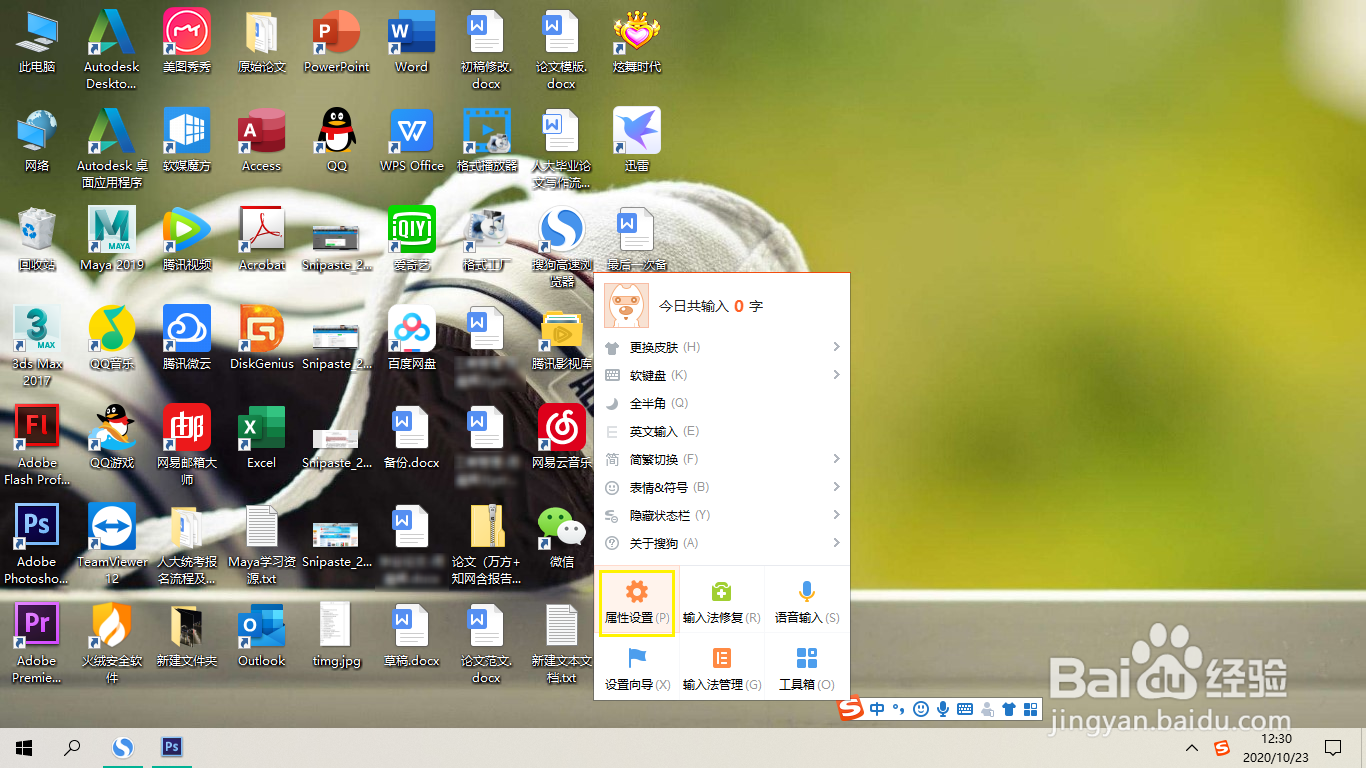
Task: Expand the 软键盘 submenu arrow
Action: pos(836,375)
